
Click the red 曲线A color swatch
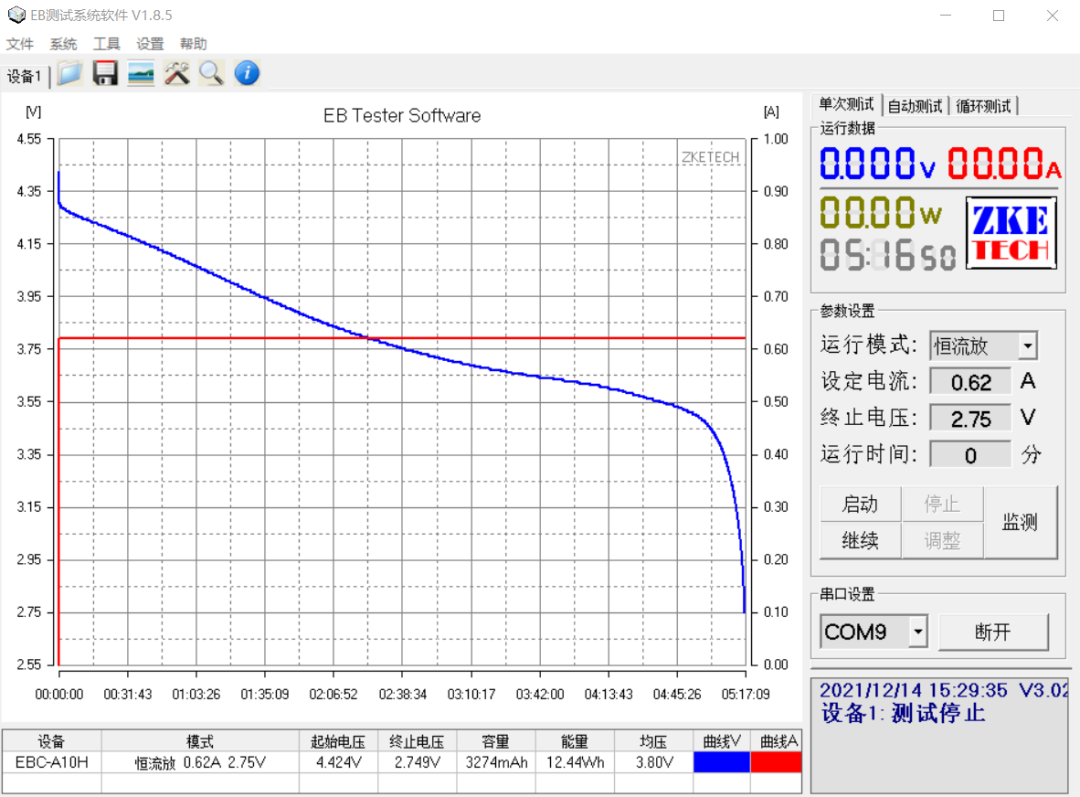click(x=776, y=762)
